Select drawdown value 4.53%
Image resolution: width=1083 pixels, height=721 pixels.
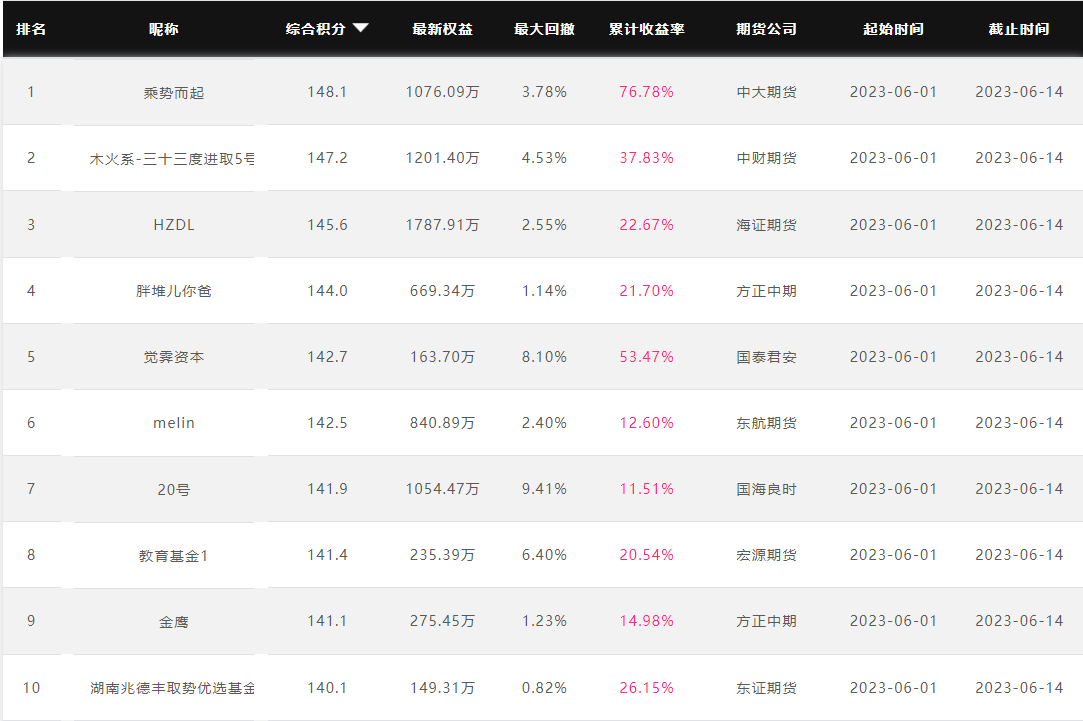click(x=544, y=158)
